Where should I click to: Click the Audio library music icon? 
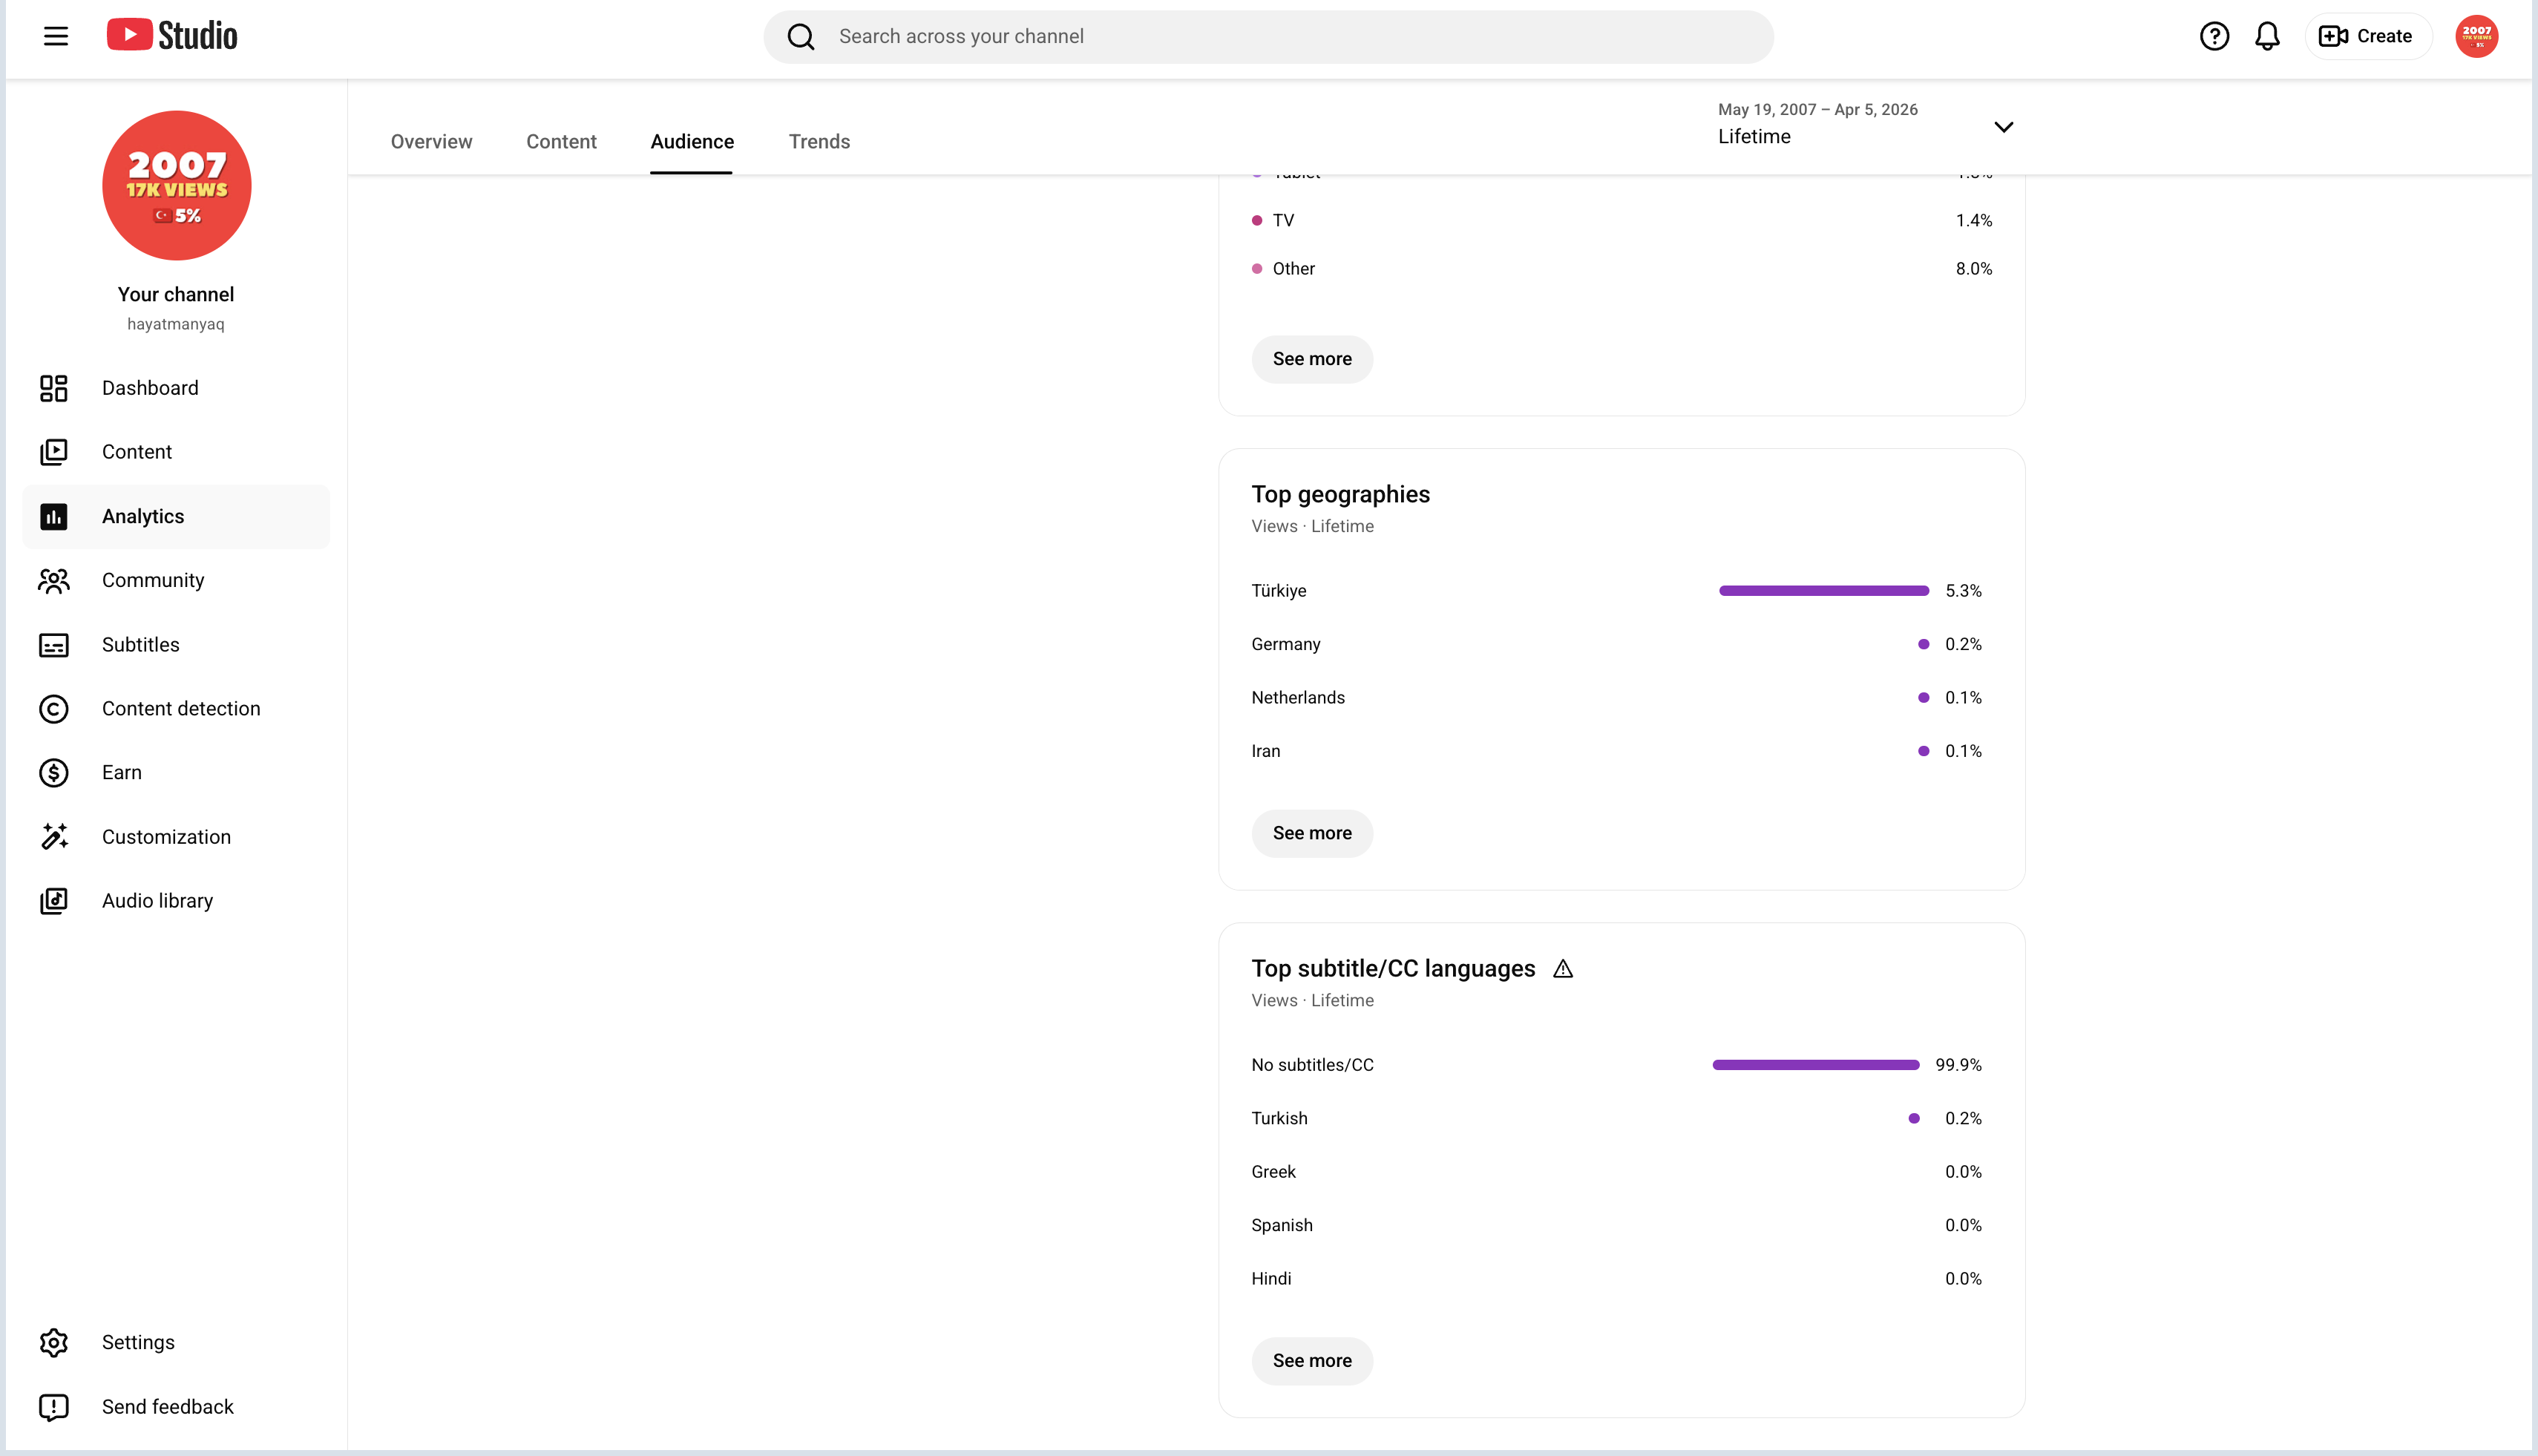54,901
